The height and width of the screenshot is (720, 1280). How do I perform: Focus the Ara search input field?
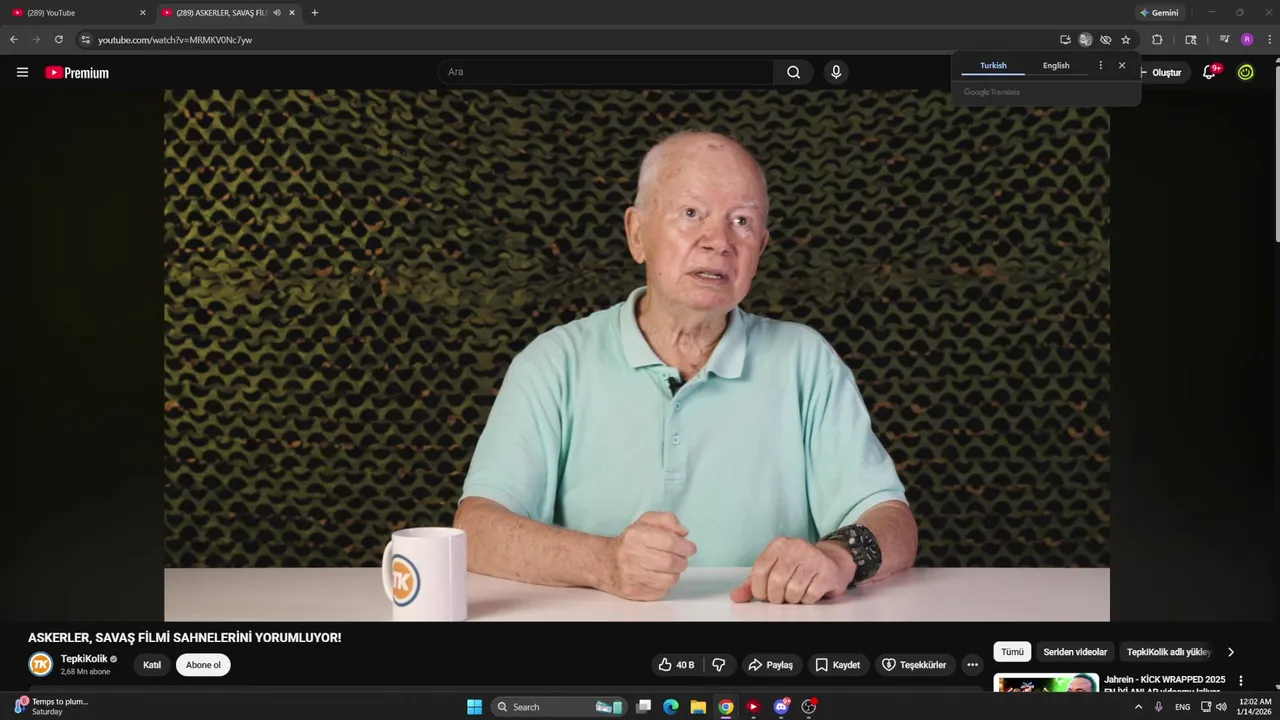click(605, 72)
